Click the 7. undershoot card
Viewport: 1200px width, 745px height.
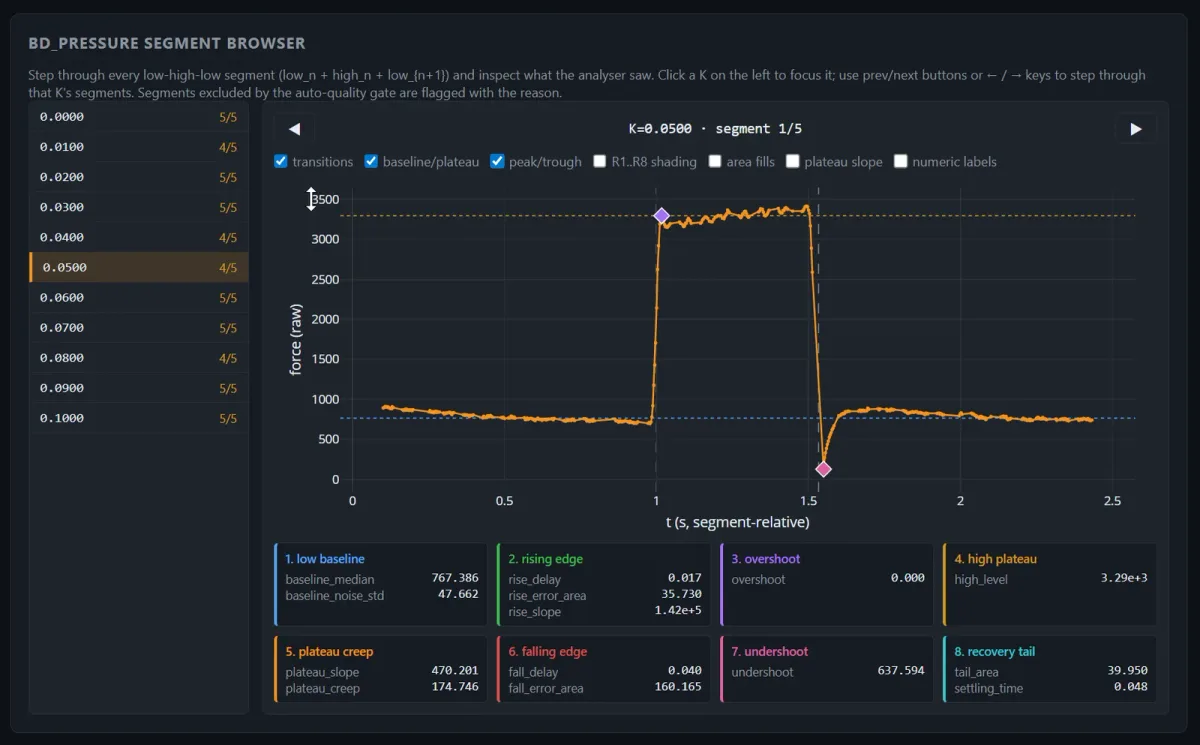[827, 669]
